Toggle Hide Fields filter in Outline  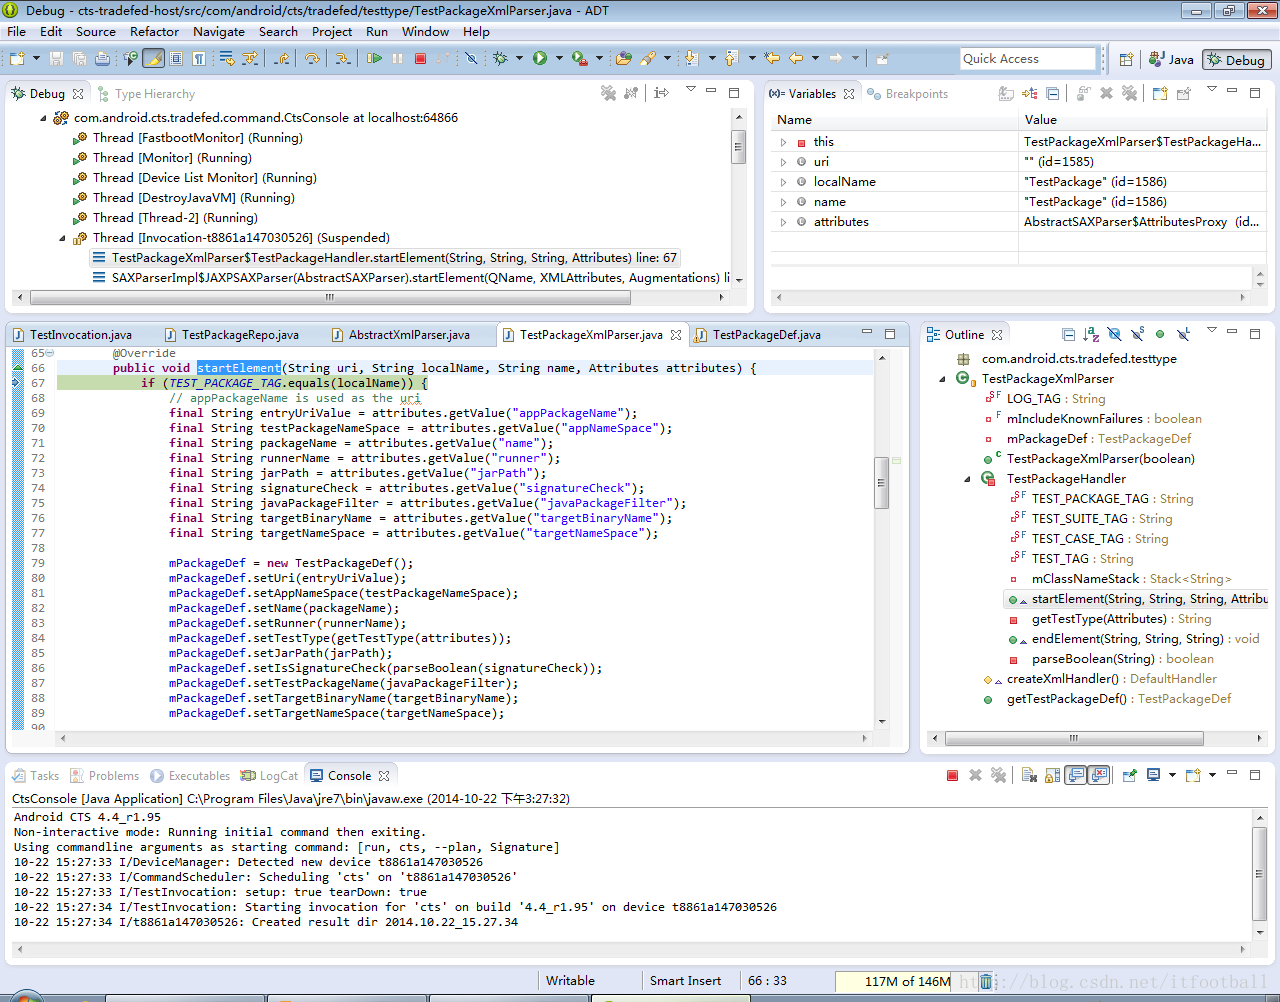(x=1114, y=335)
